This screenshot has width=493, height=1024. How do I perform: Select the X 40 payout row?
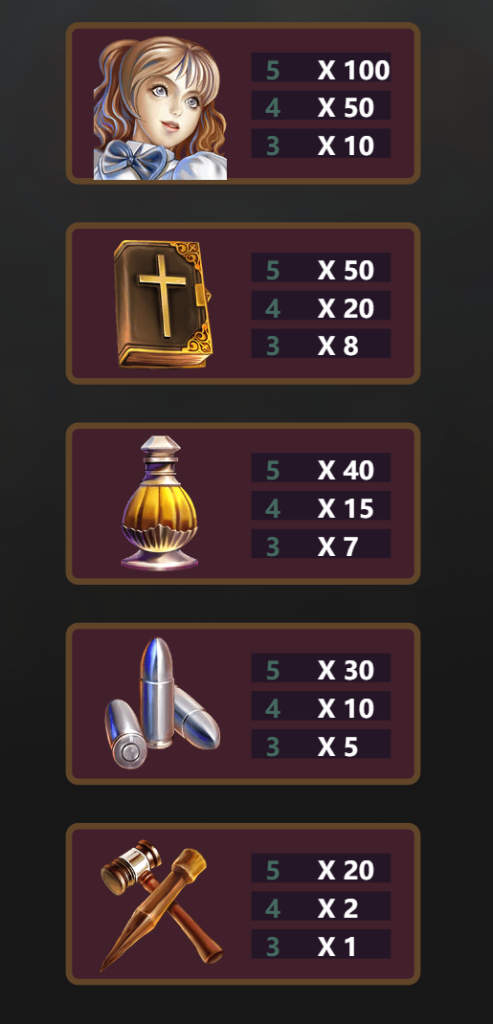coord(321,468)
